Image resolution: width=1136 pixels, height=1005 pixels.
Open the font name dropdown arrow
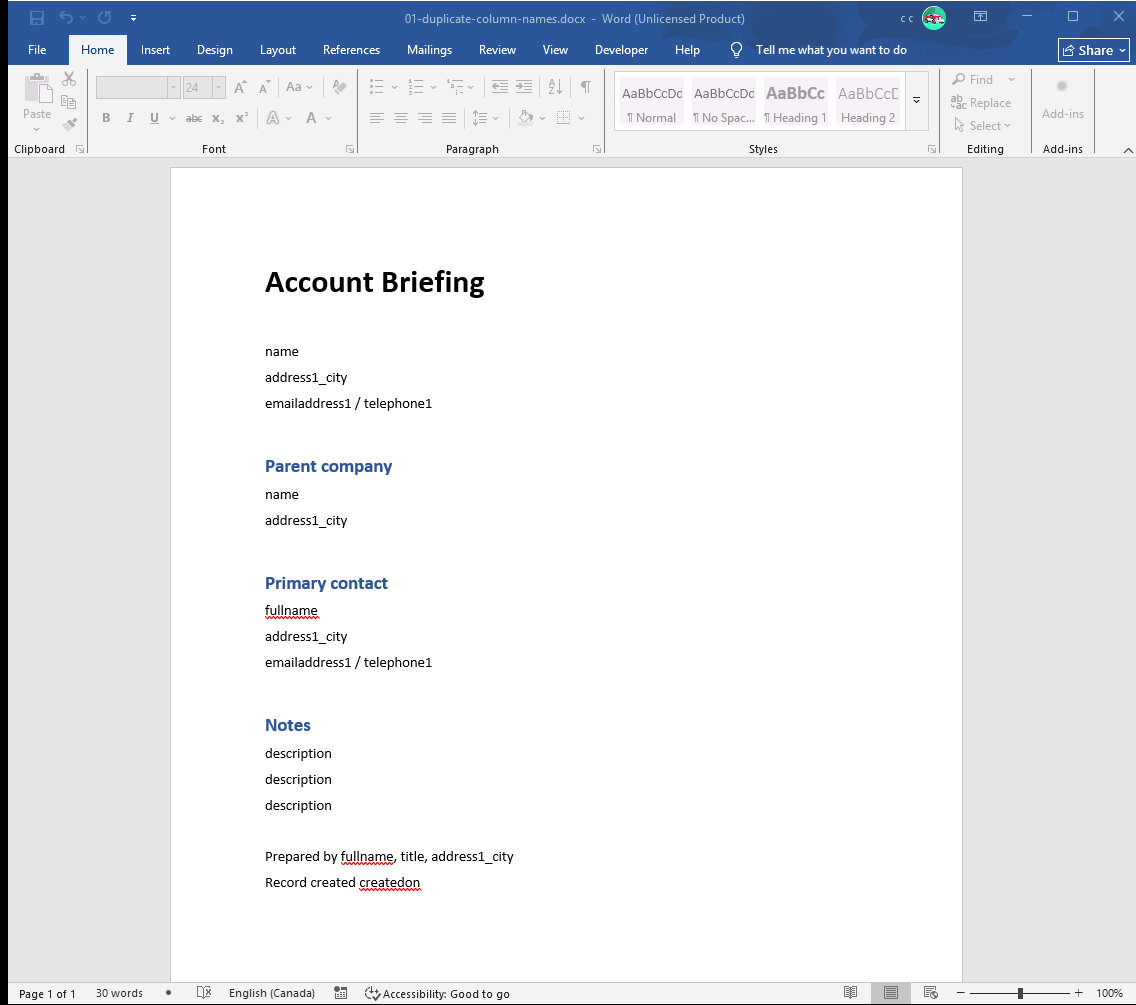coord(173,88)
